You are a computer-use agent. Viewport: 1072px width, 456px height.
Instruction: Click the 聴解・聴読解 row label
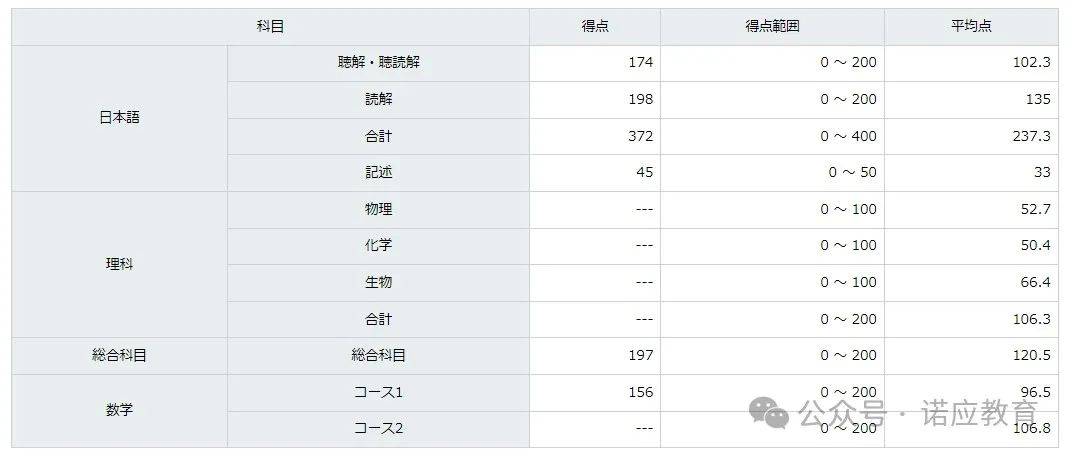[x=378, y=63]
